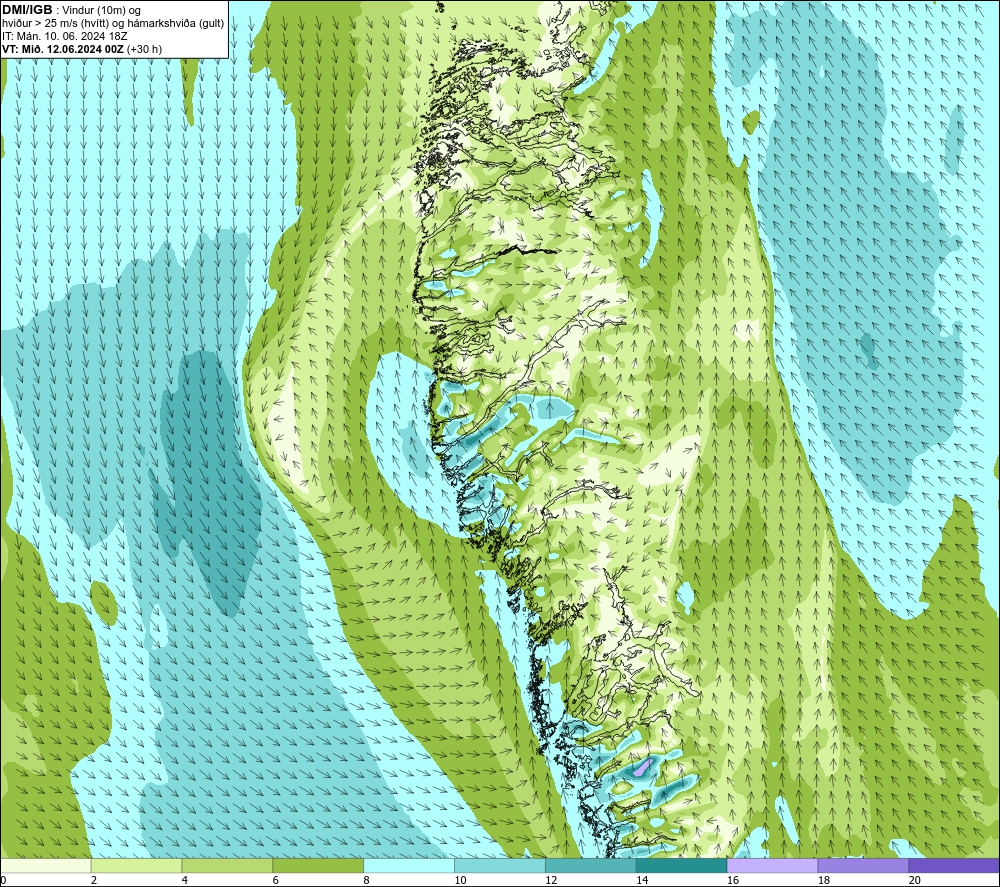The width and height of the screenshot is (1000, 887).
Task: Click the light green 2–4 m/s legend swatch
Action: 136,865
